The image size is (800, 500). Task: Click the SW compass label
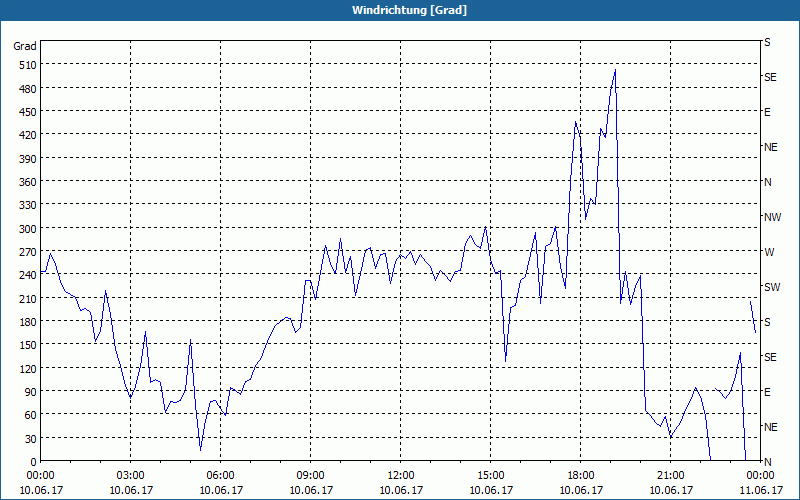(772, 287)
